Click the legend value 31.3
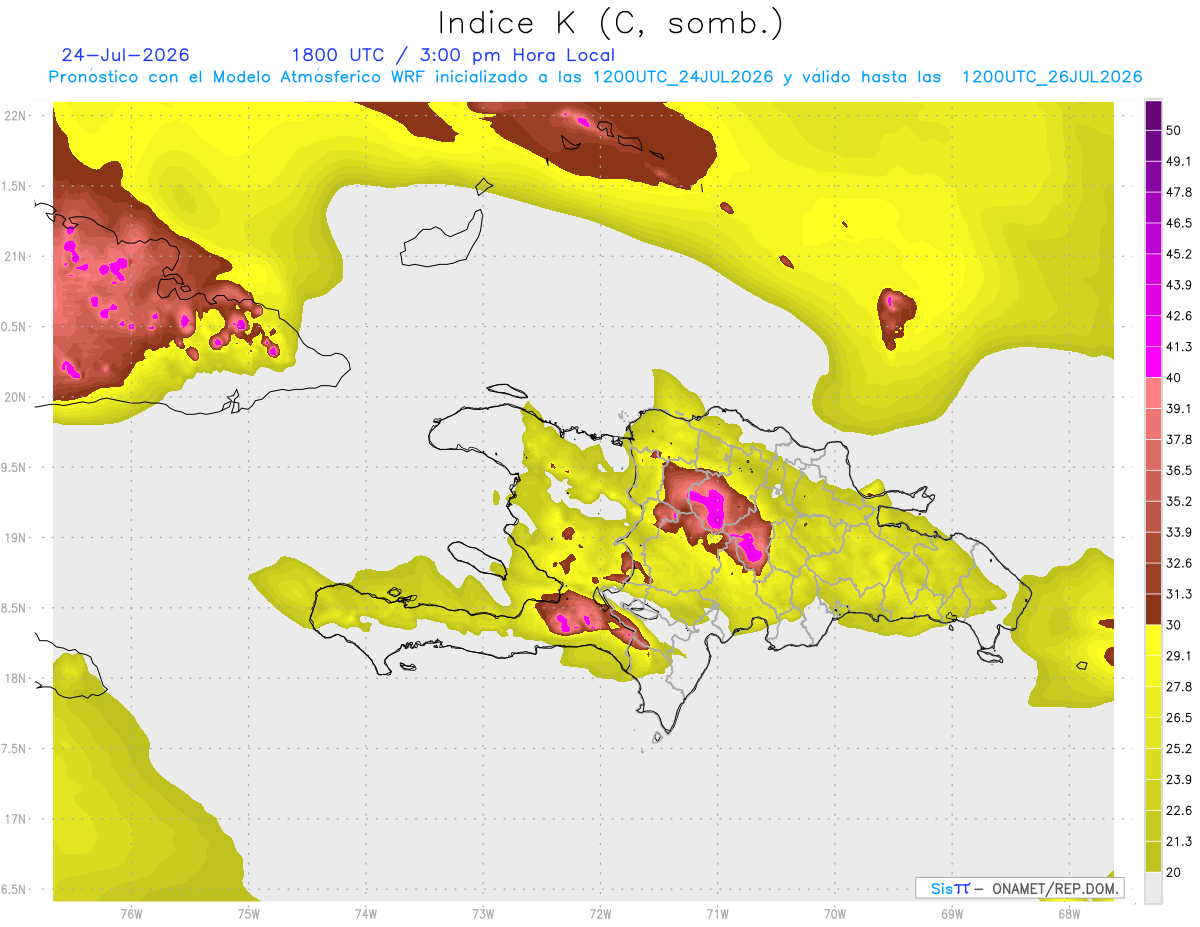Image resolution: width=1200 pixels, height=927 pixels. tap(1179, 594)
